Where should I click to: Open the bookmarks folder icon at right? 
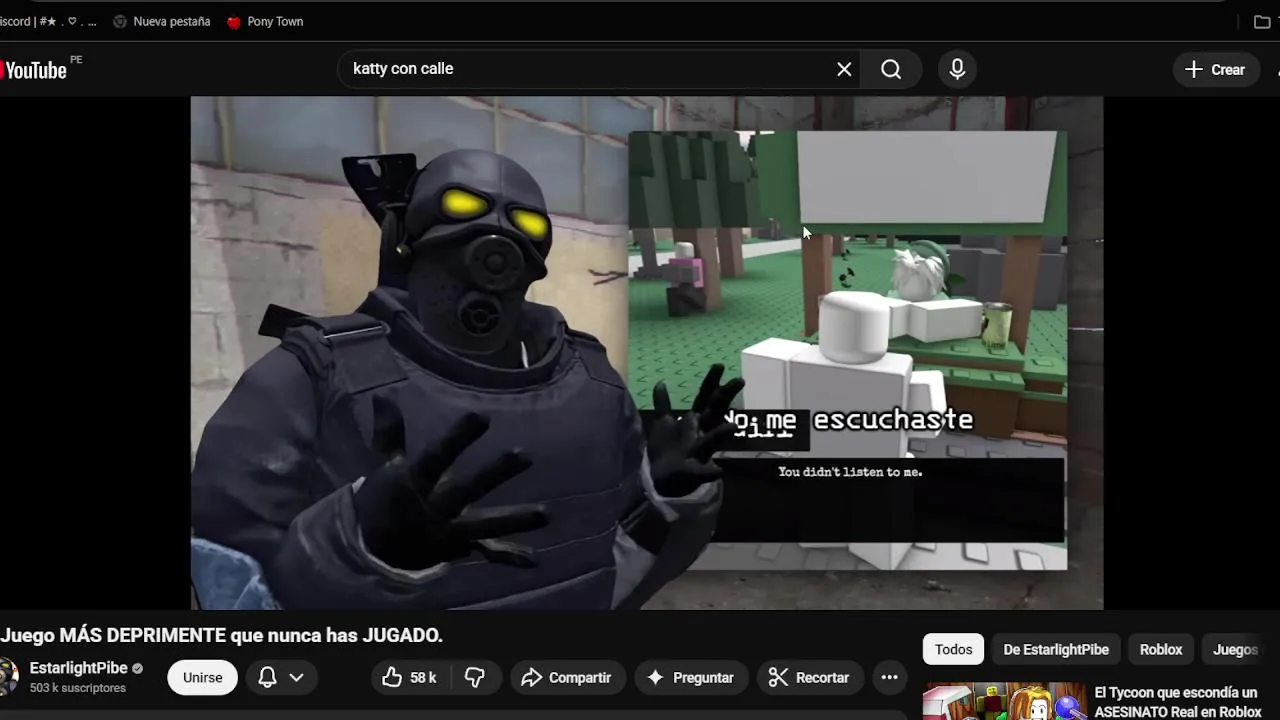(1262, 21)
